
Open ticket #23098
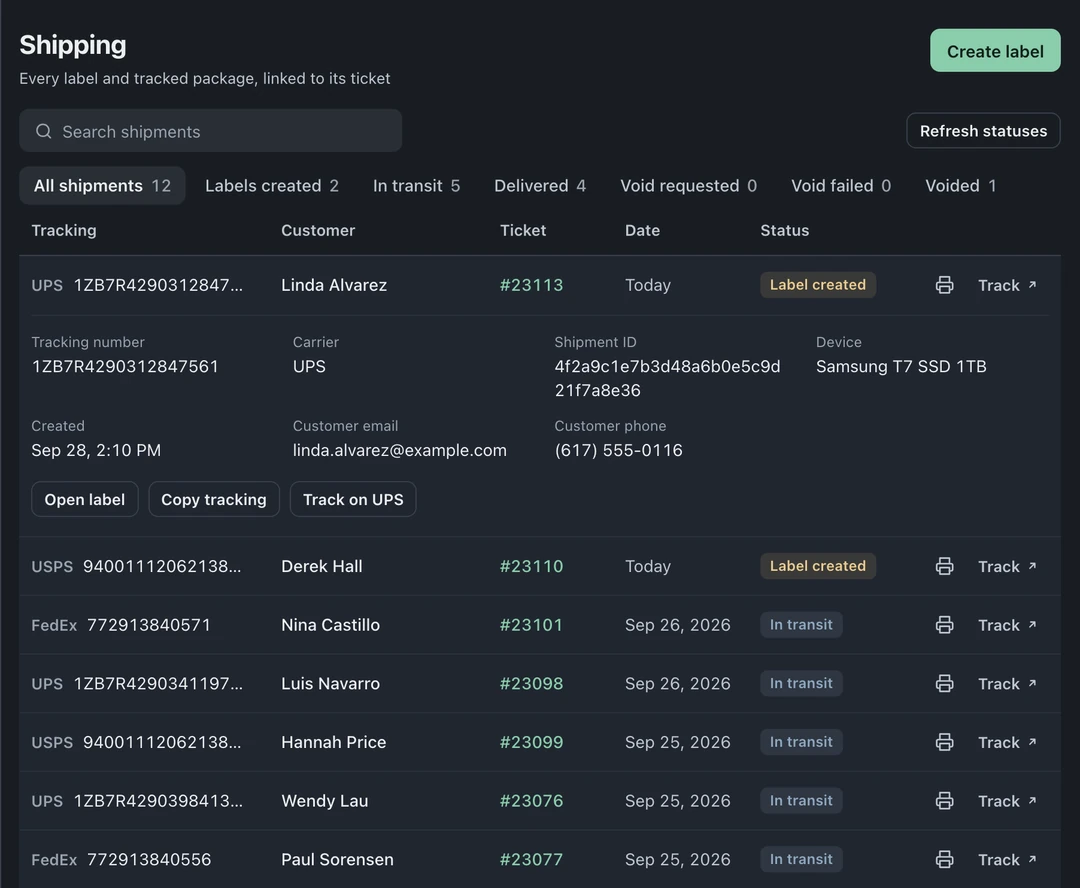point(531,683)
